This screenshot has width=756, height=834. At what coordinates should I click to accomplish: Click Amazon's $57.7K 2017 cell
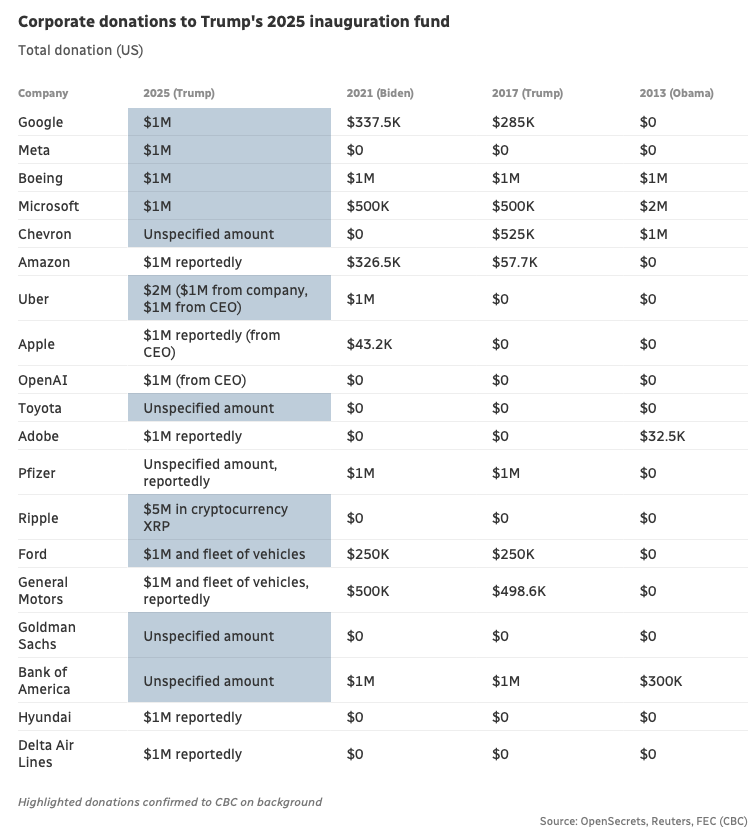click(x=514, y=262)
